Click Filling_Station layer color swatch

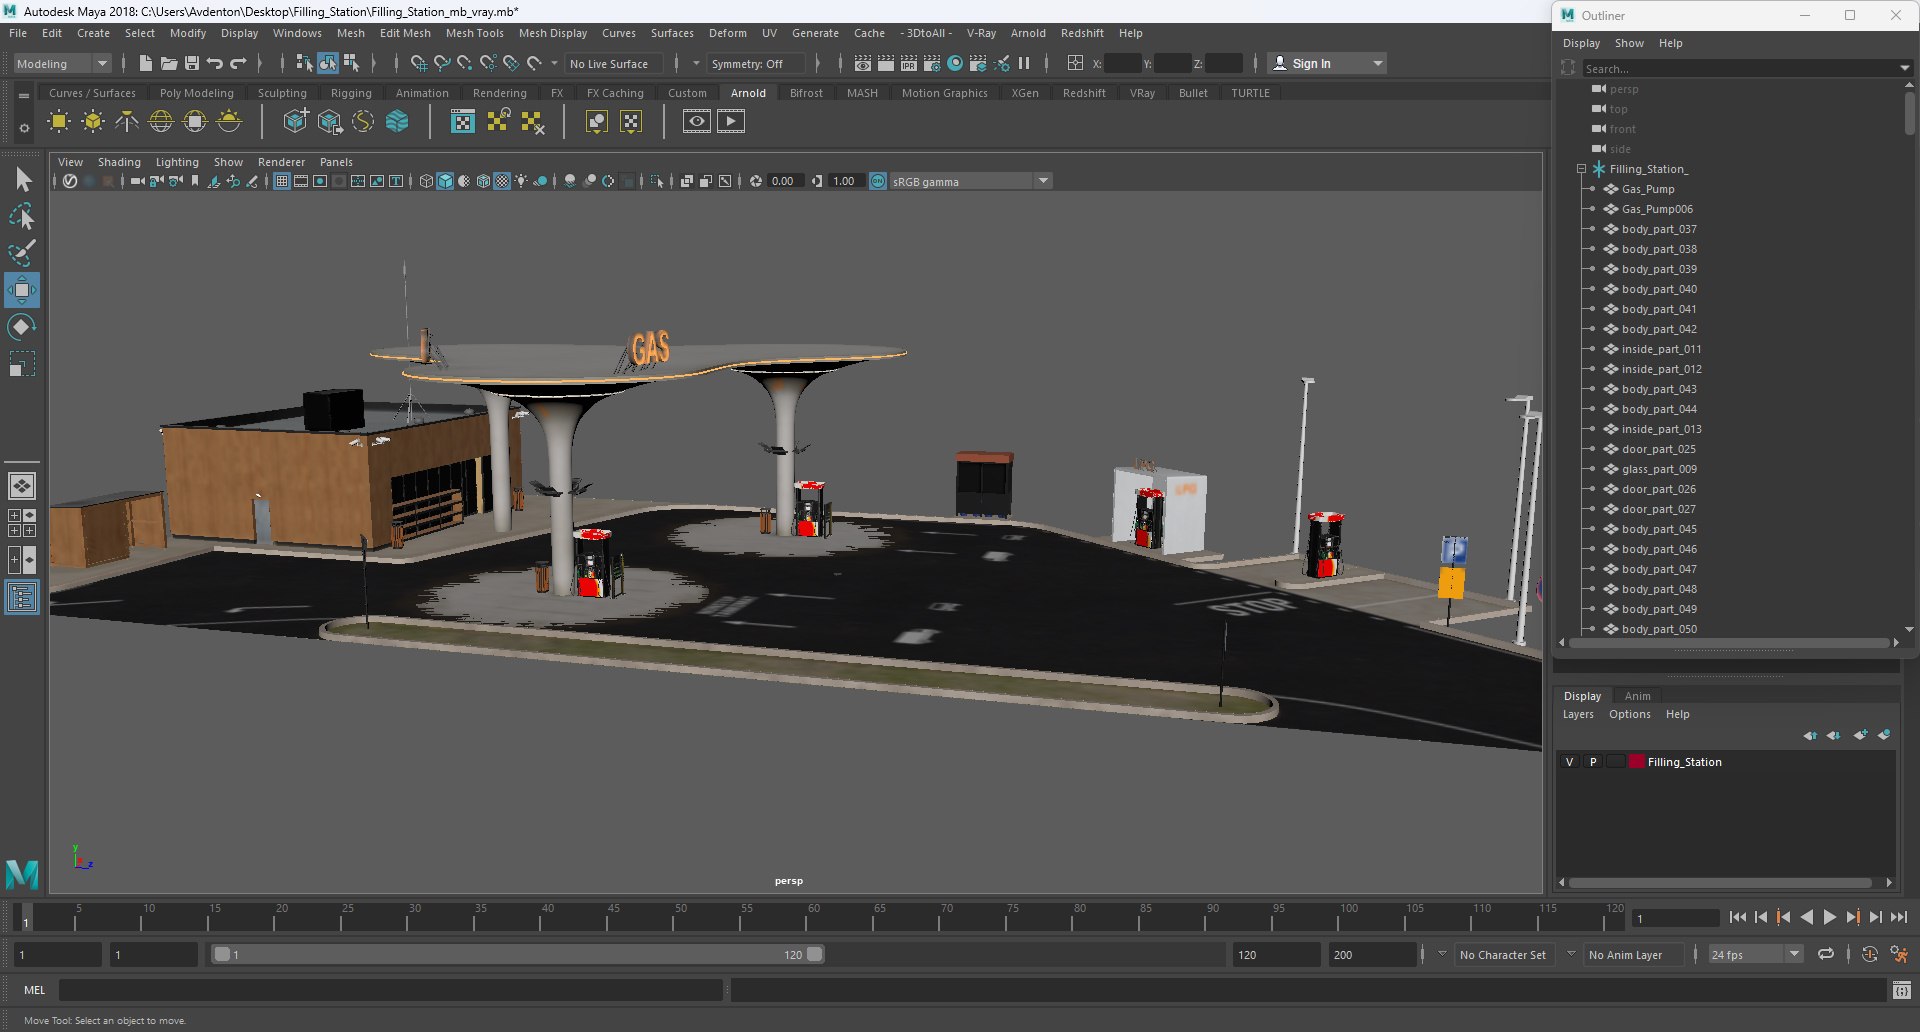[1637, 762]
